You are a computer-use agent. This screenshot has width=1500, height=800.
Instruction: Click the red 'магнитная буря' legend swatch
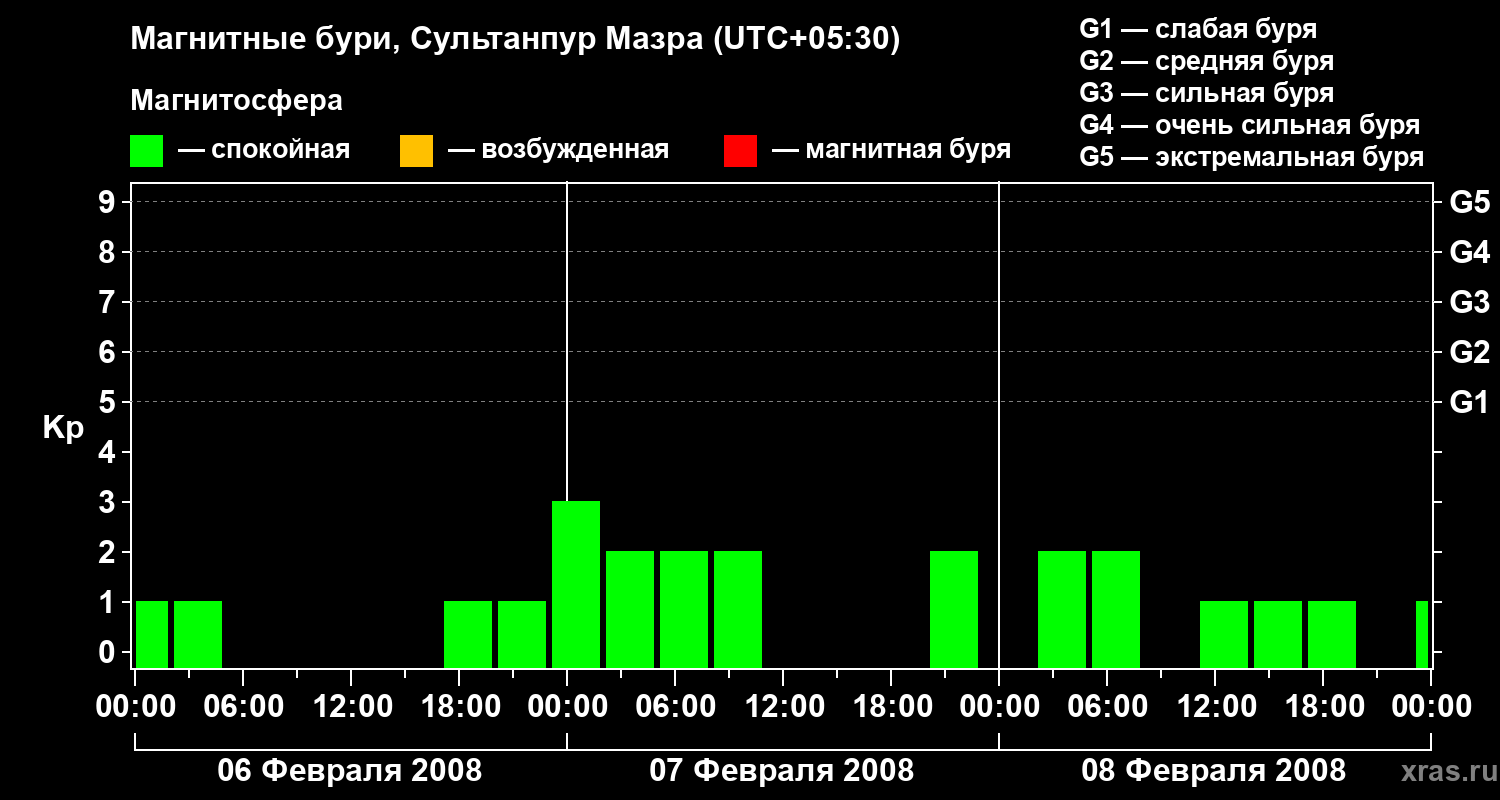[740, 151]
